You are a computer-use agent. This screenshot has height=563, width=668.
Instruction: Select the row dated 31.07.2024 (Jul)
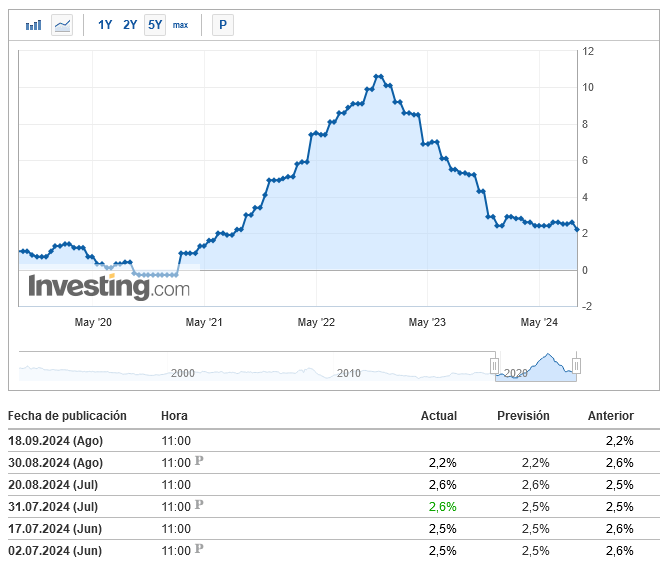(334, 507)
